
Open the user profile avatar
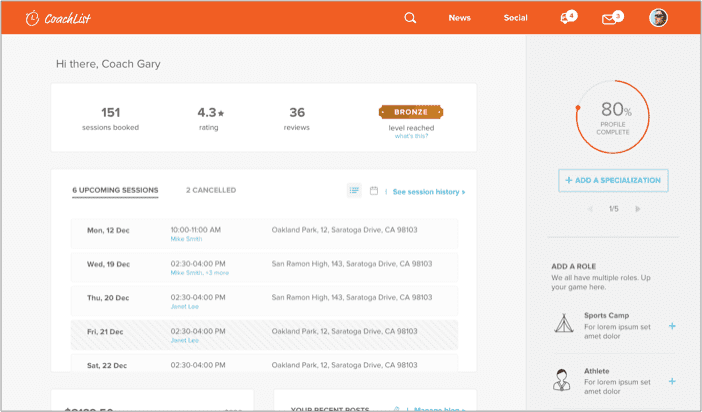tap(658, 18)
